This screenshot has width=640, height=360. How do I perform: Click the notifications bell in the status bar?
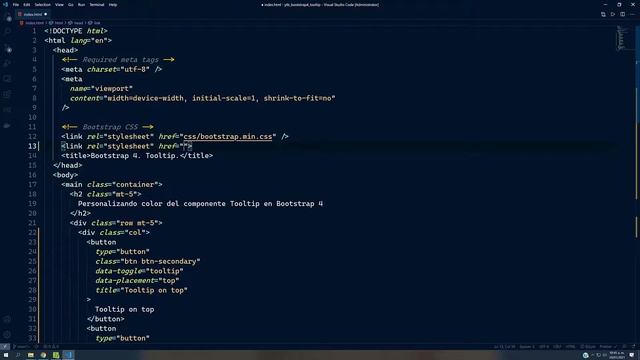[633, 347]
